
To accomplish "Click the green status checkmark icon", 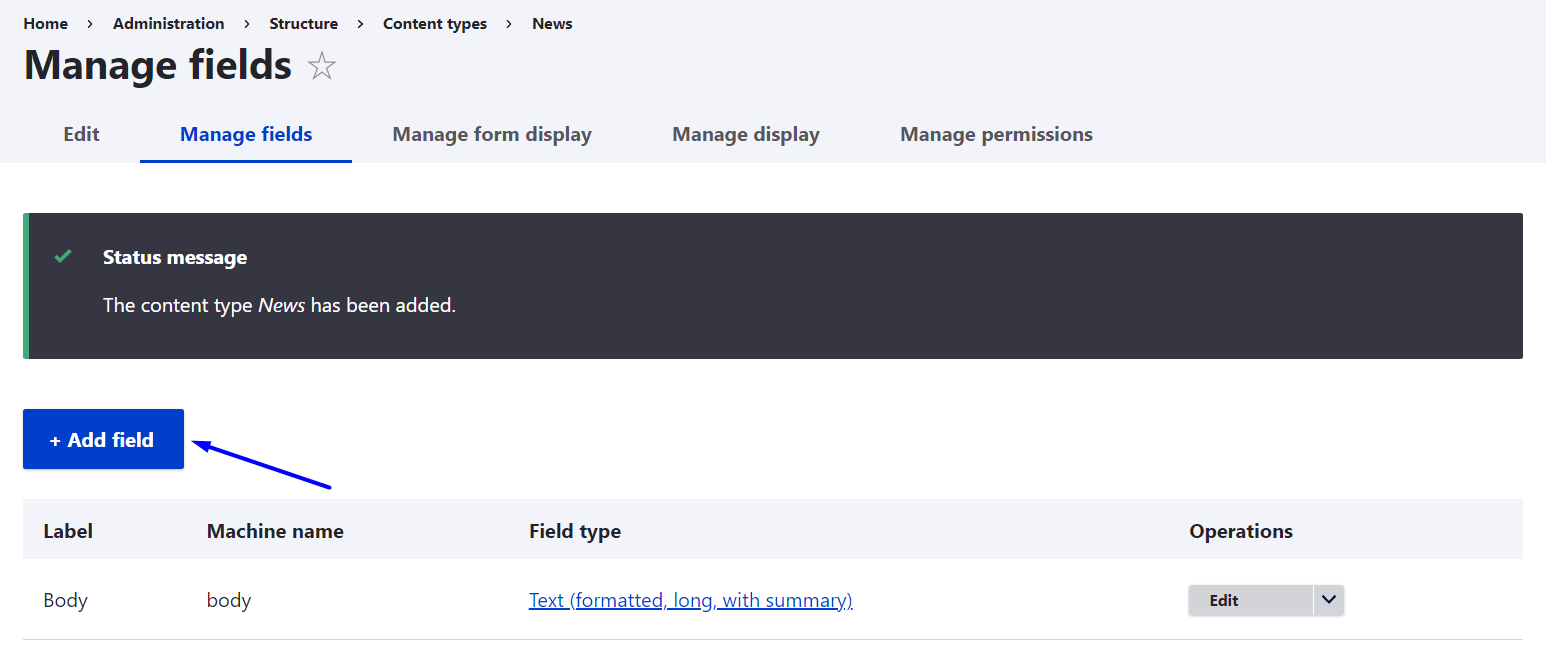I will pos(63,257).
